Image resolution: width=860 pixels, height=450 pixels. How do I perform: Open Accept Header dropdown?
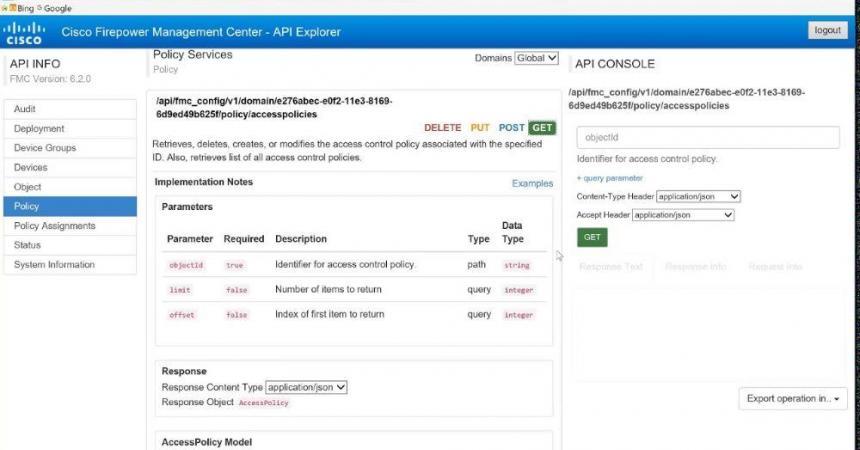683,215
